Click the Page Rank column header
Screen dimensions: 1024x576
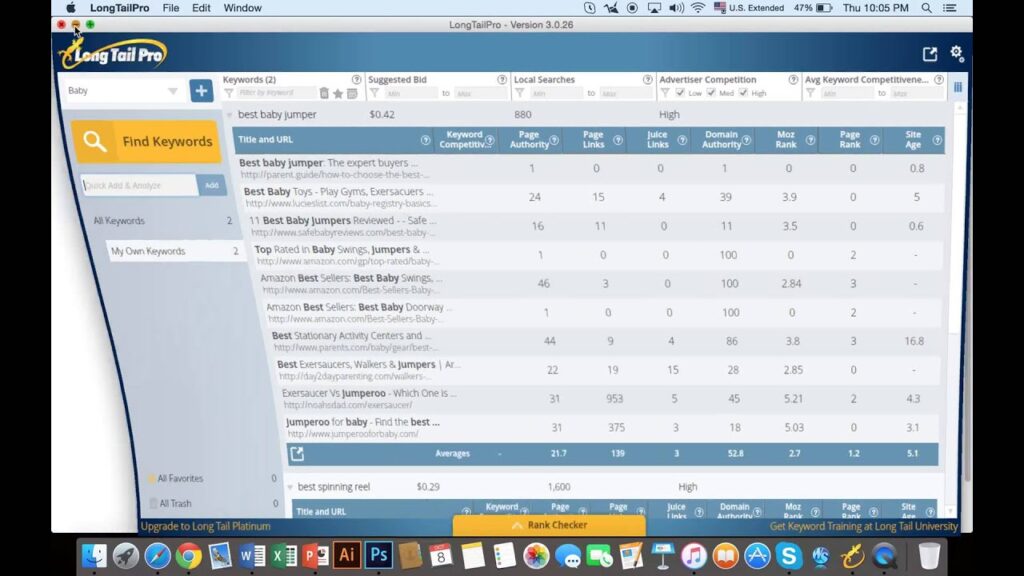click(850, 140)
